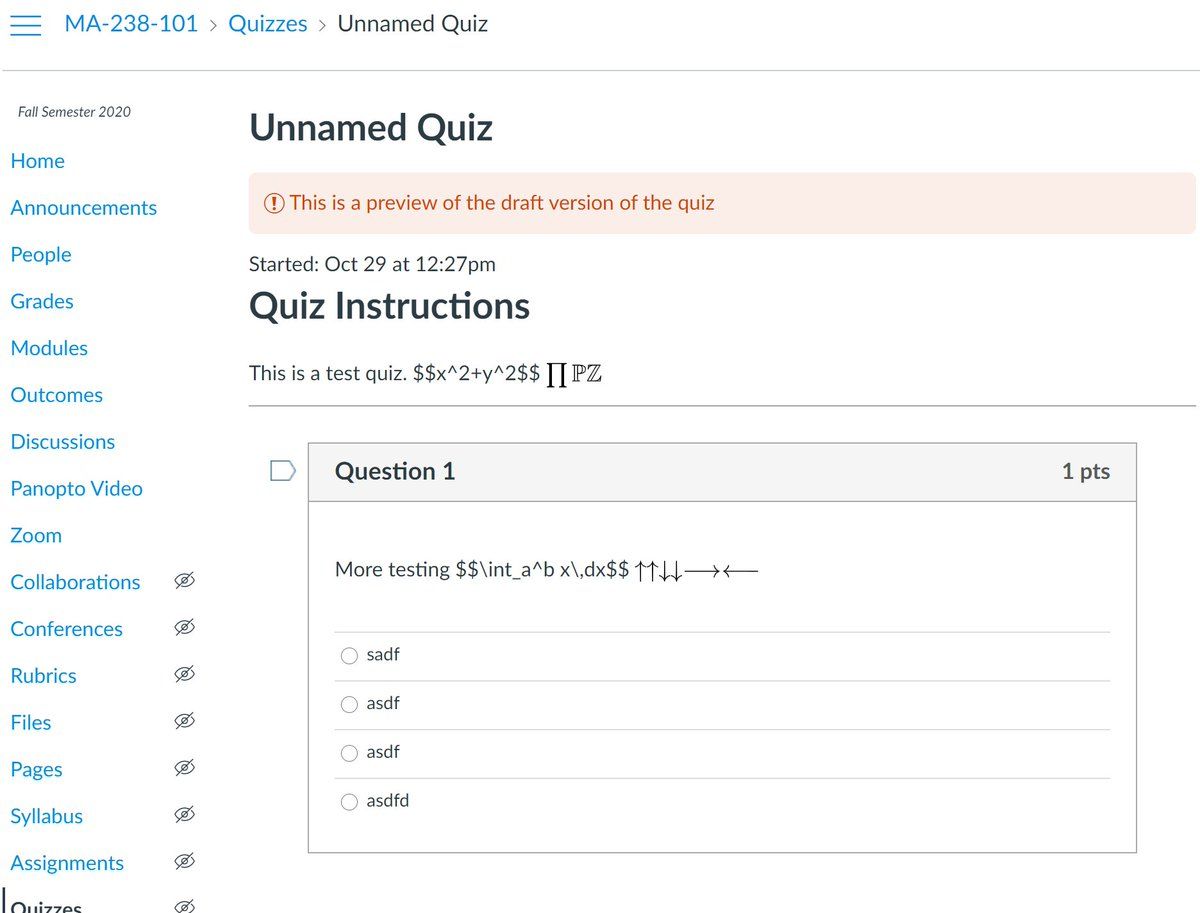Click the hidden-eye icon next to Pages
This screenshot has height=913, width=1200.
tap(183, 769)
